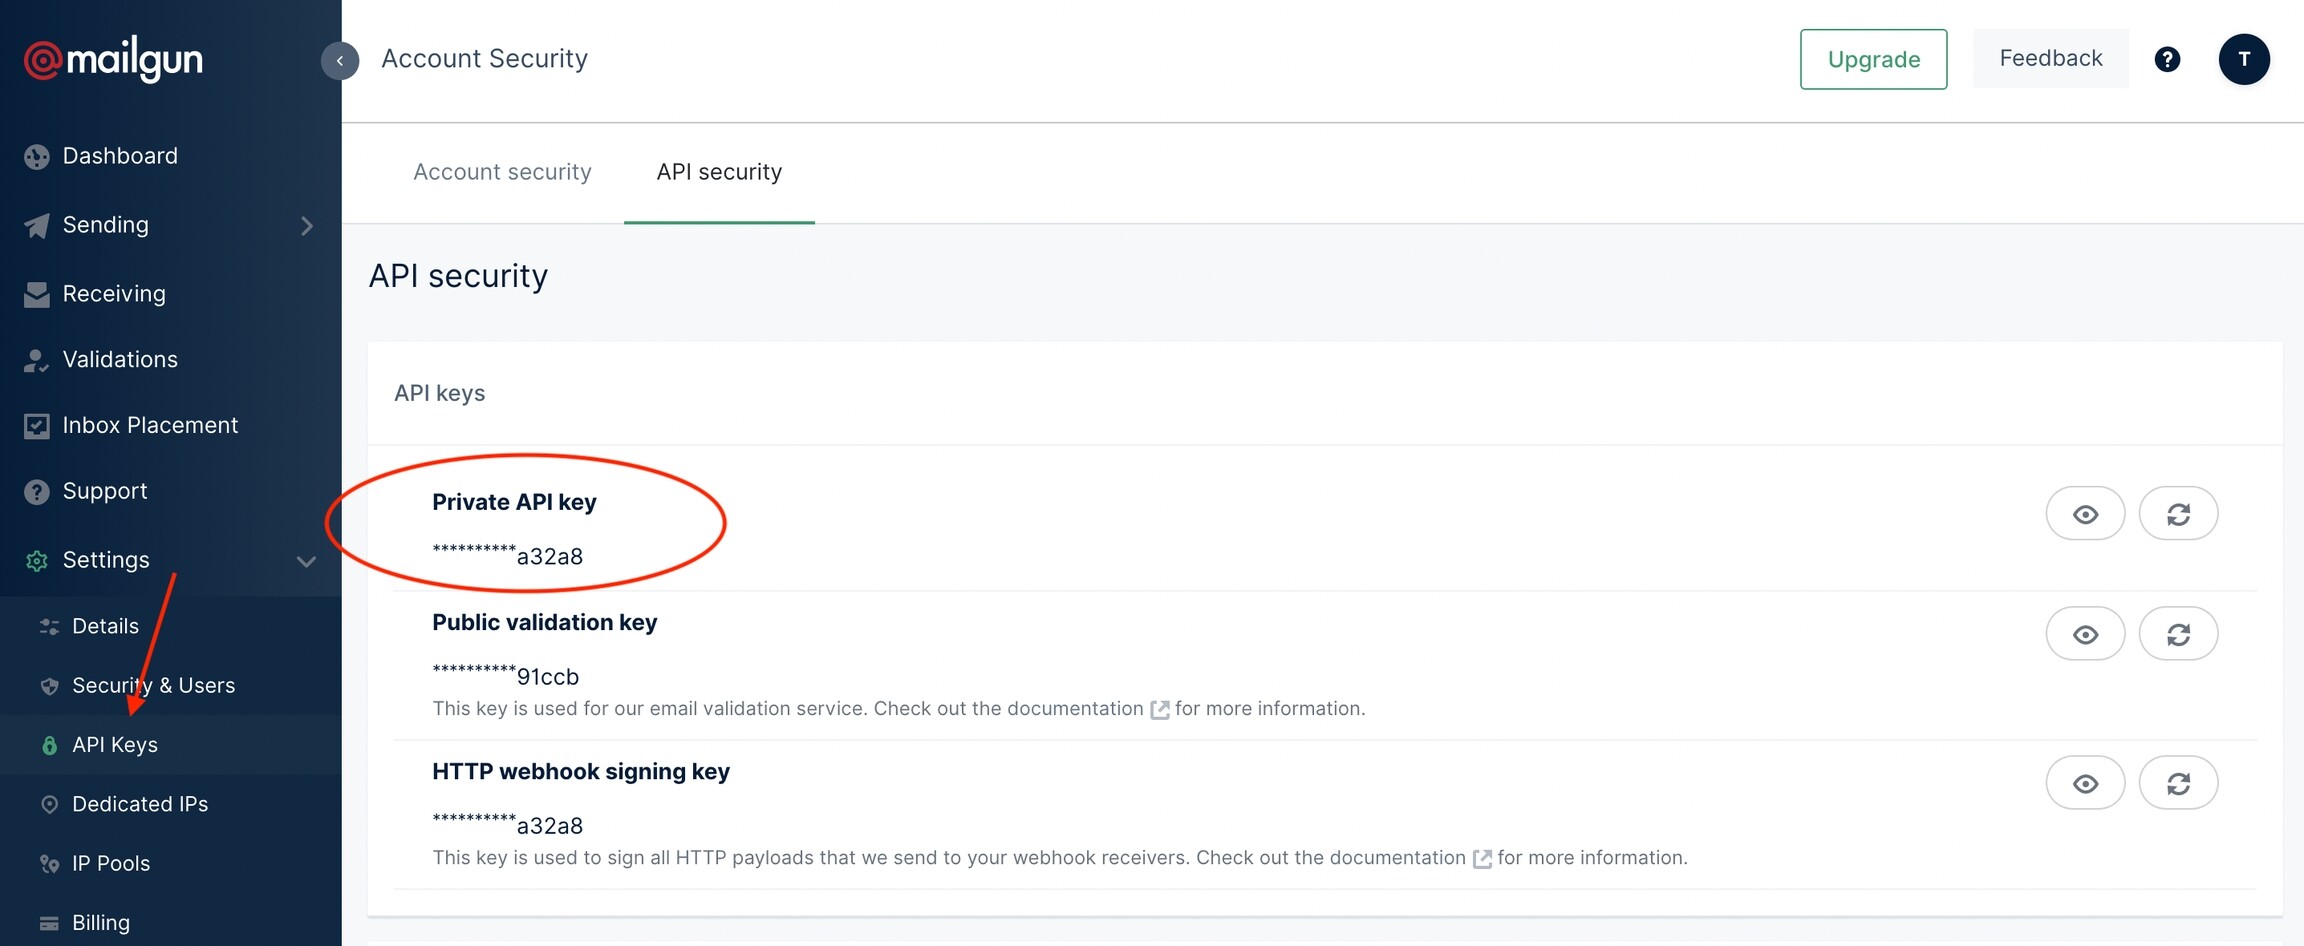The width and height of the screenshot is (2304, 946).
Task: Show the Public validation key value
Action: pyautogui.click(x=2085, y=634)
